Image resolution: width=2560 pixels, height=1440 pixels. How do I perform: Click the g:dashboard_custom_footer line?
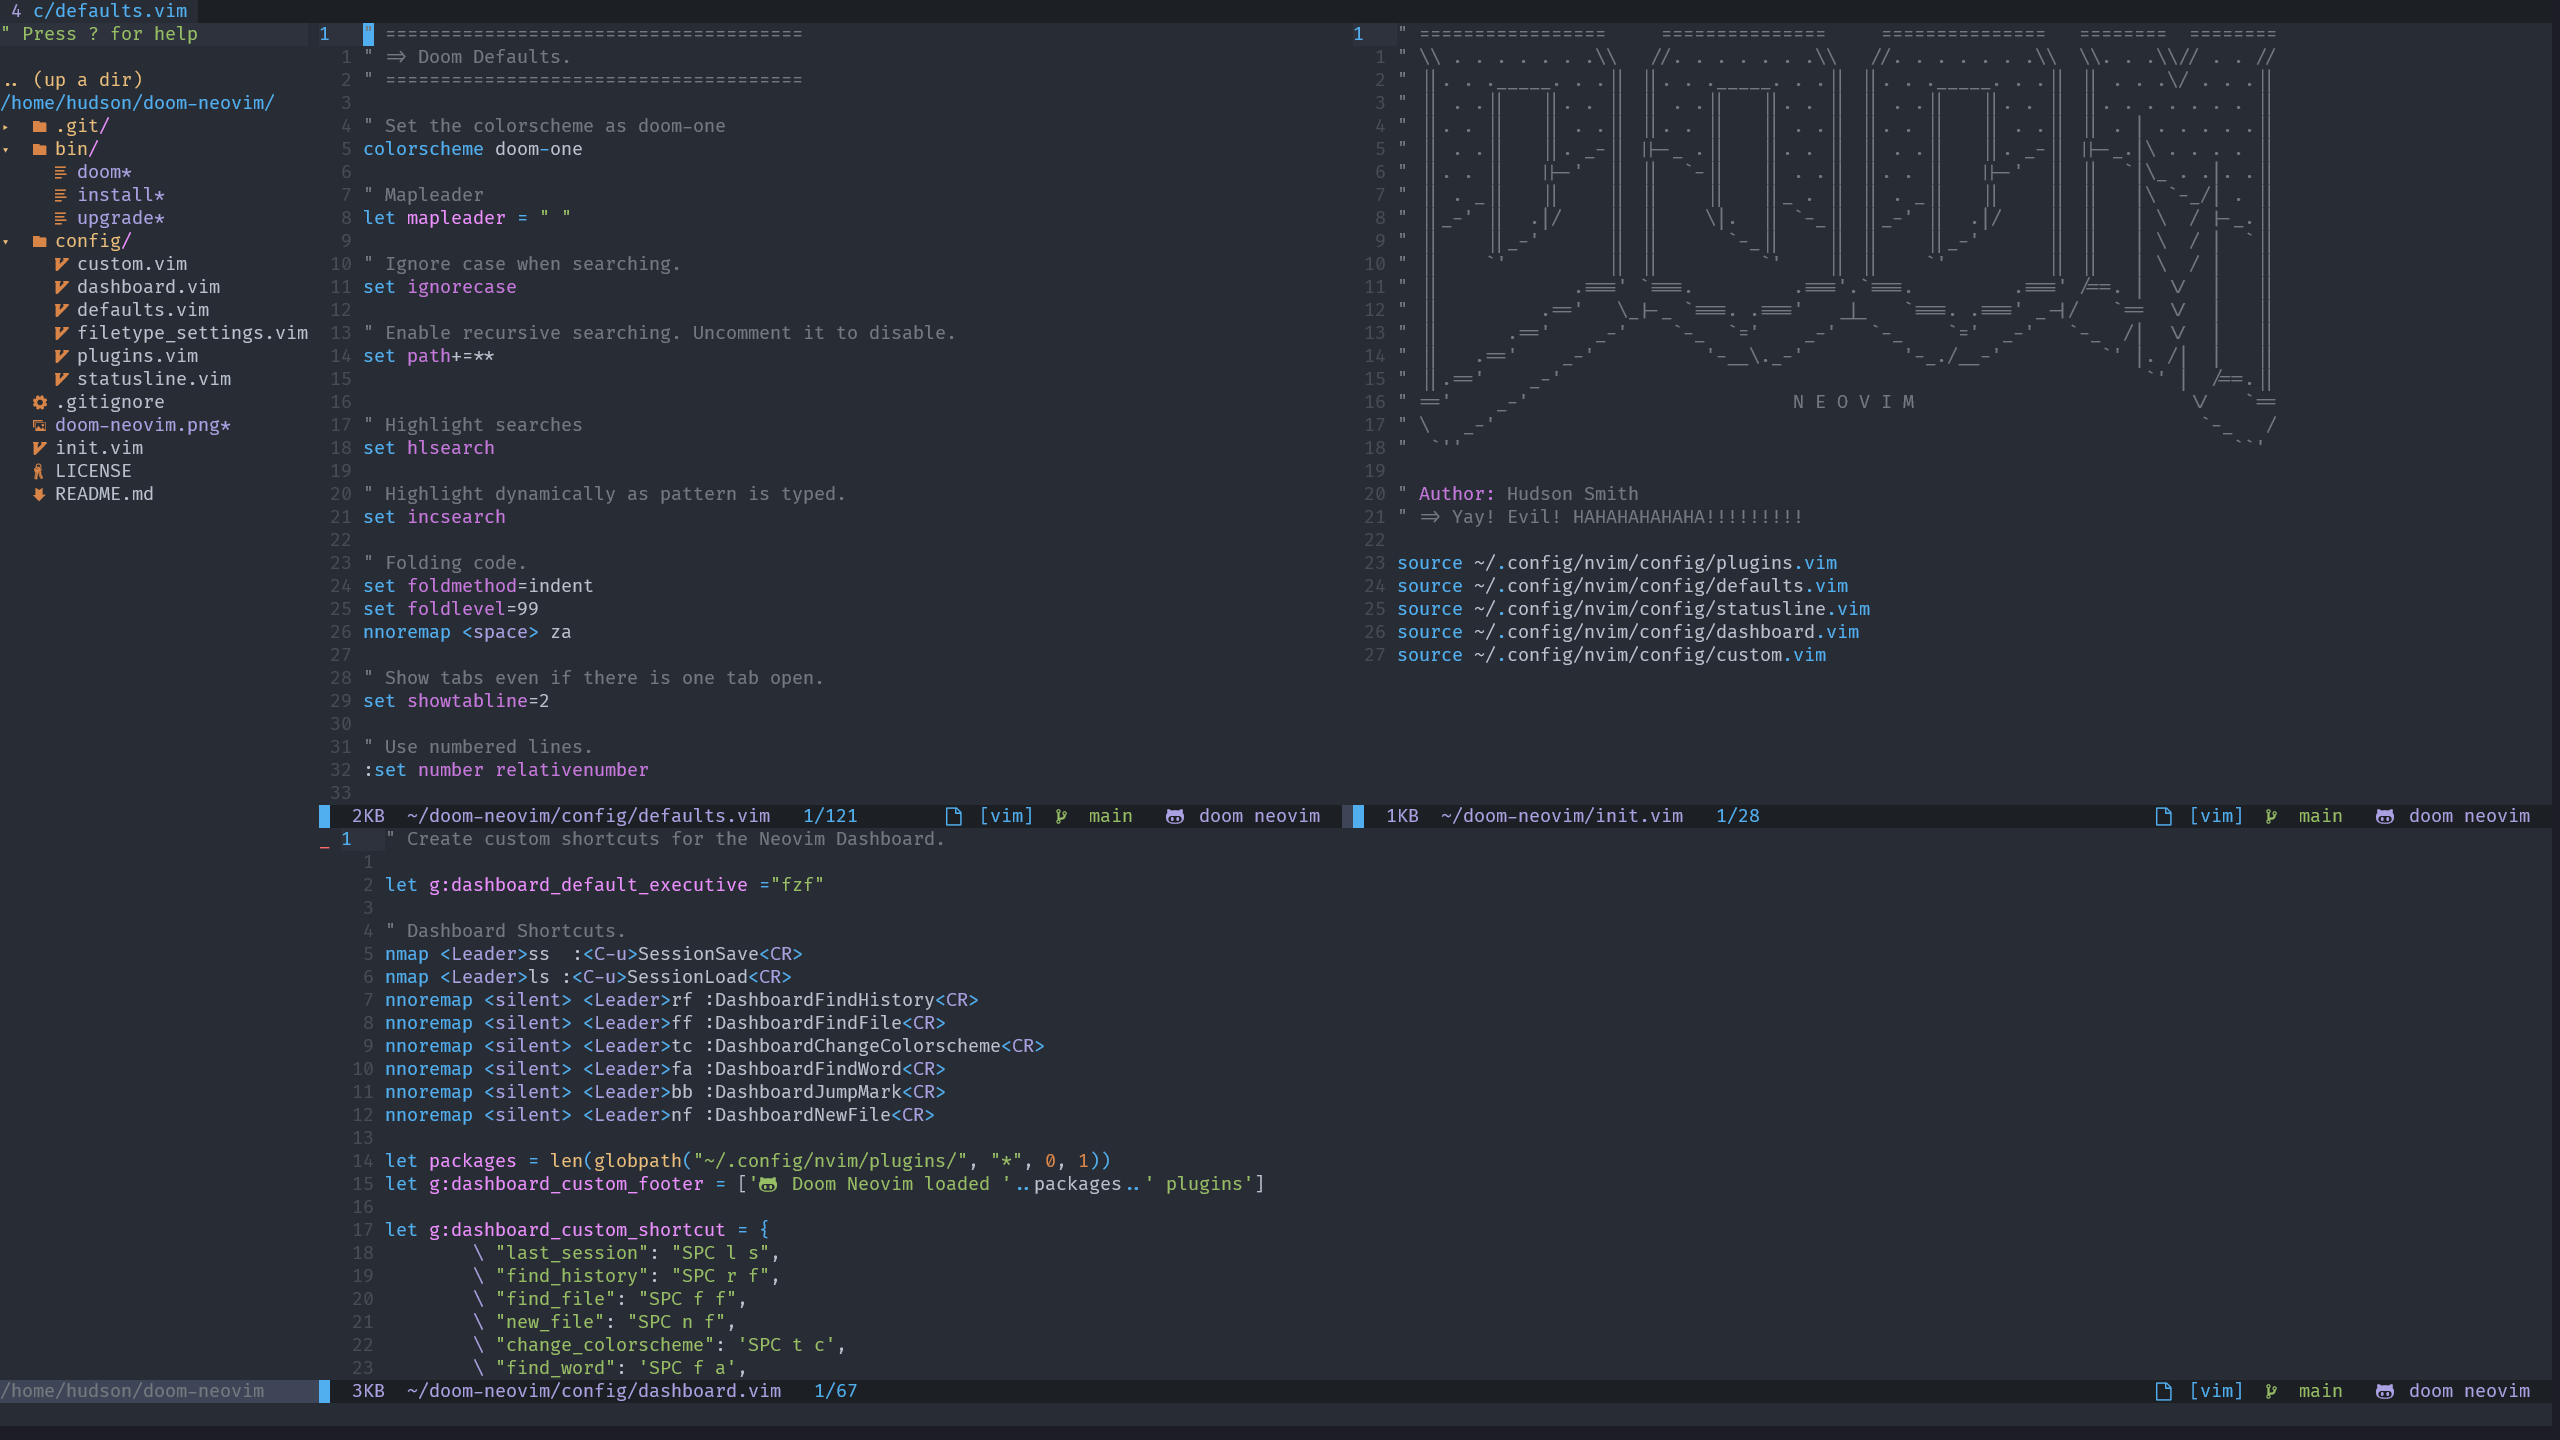coord(825,1184)
